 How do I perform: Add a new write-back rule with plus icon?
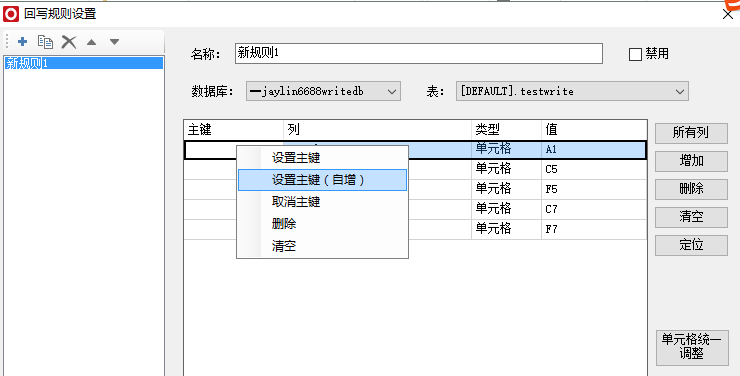pos(22,42)
